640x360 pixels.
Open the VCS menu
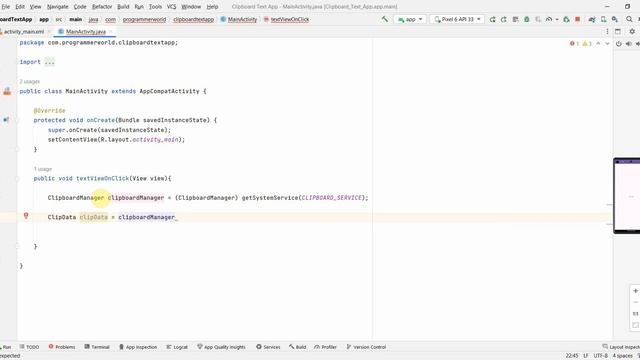tap(171, 7)
